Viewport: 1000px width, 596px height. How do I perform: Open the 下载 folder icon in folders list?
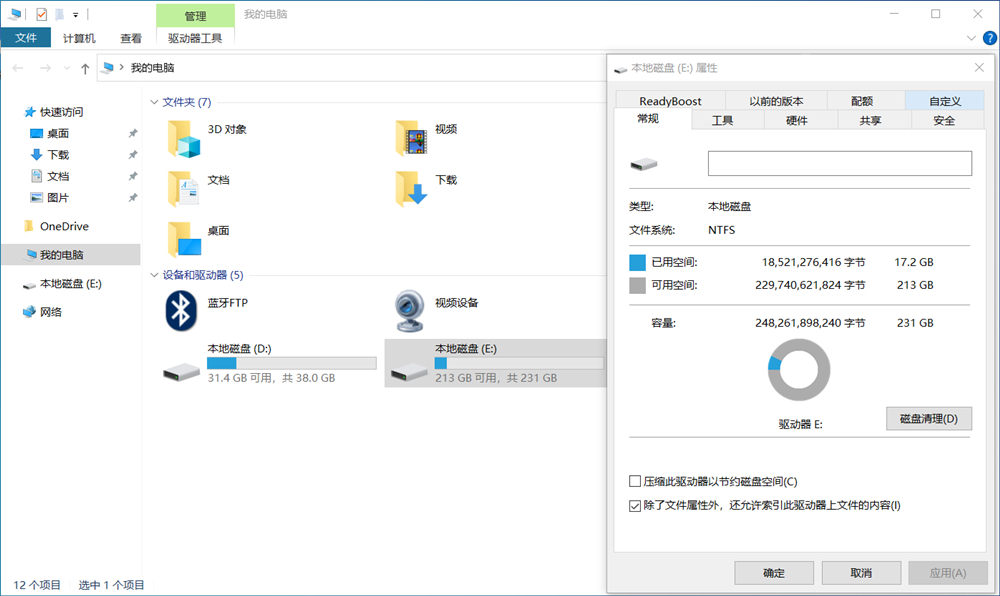[x=411, y=189]
